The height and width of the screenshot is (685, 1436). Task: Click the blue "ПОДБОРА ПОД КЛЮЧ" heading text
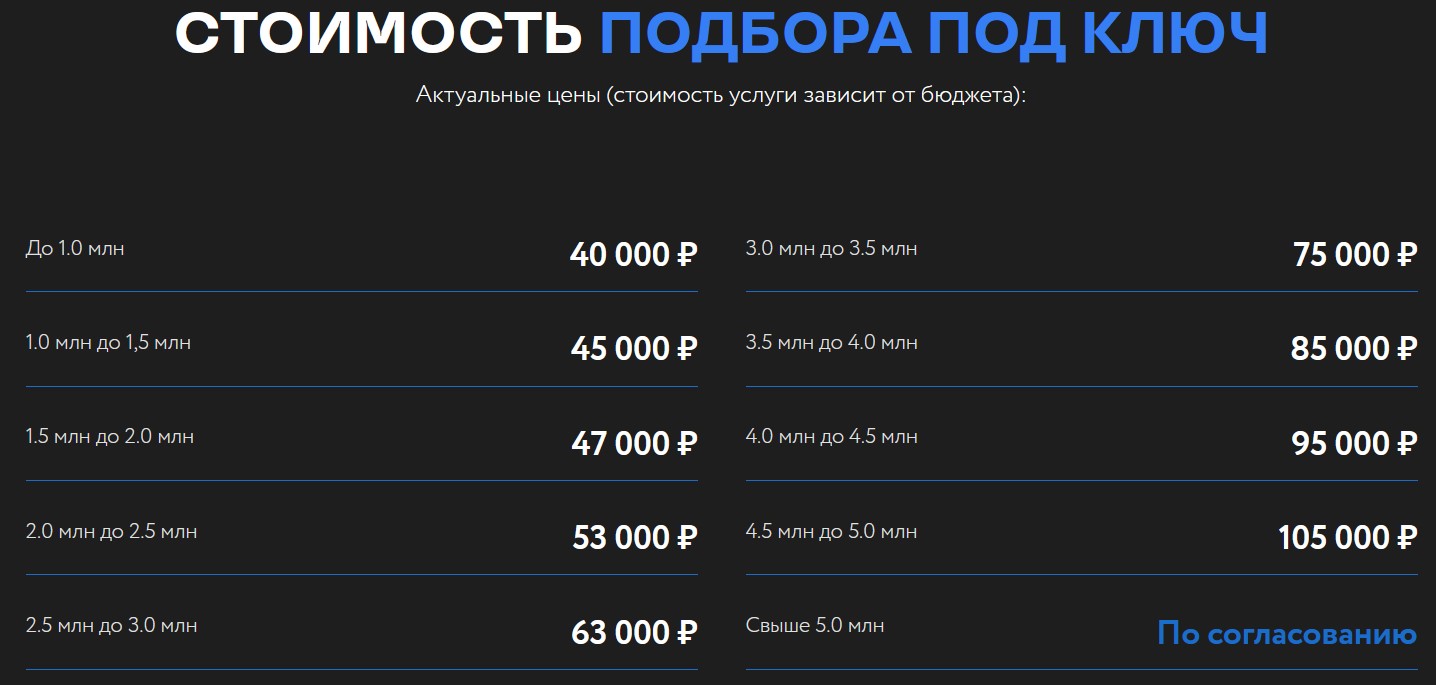coord(933,32)
